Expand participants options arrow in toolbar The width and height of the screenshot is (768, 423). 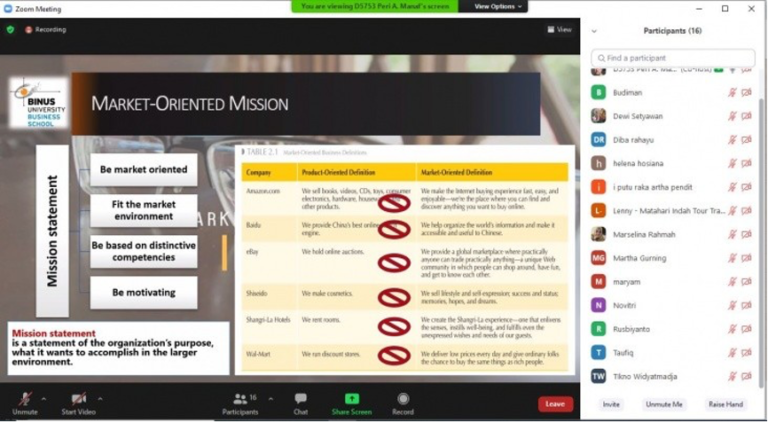click(x=271, y=399)
